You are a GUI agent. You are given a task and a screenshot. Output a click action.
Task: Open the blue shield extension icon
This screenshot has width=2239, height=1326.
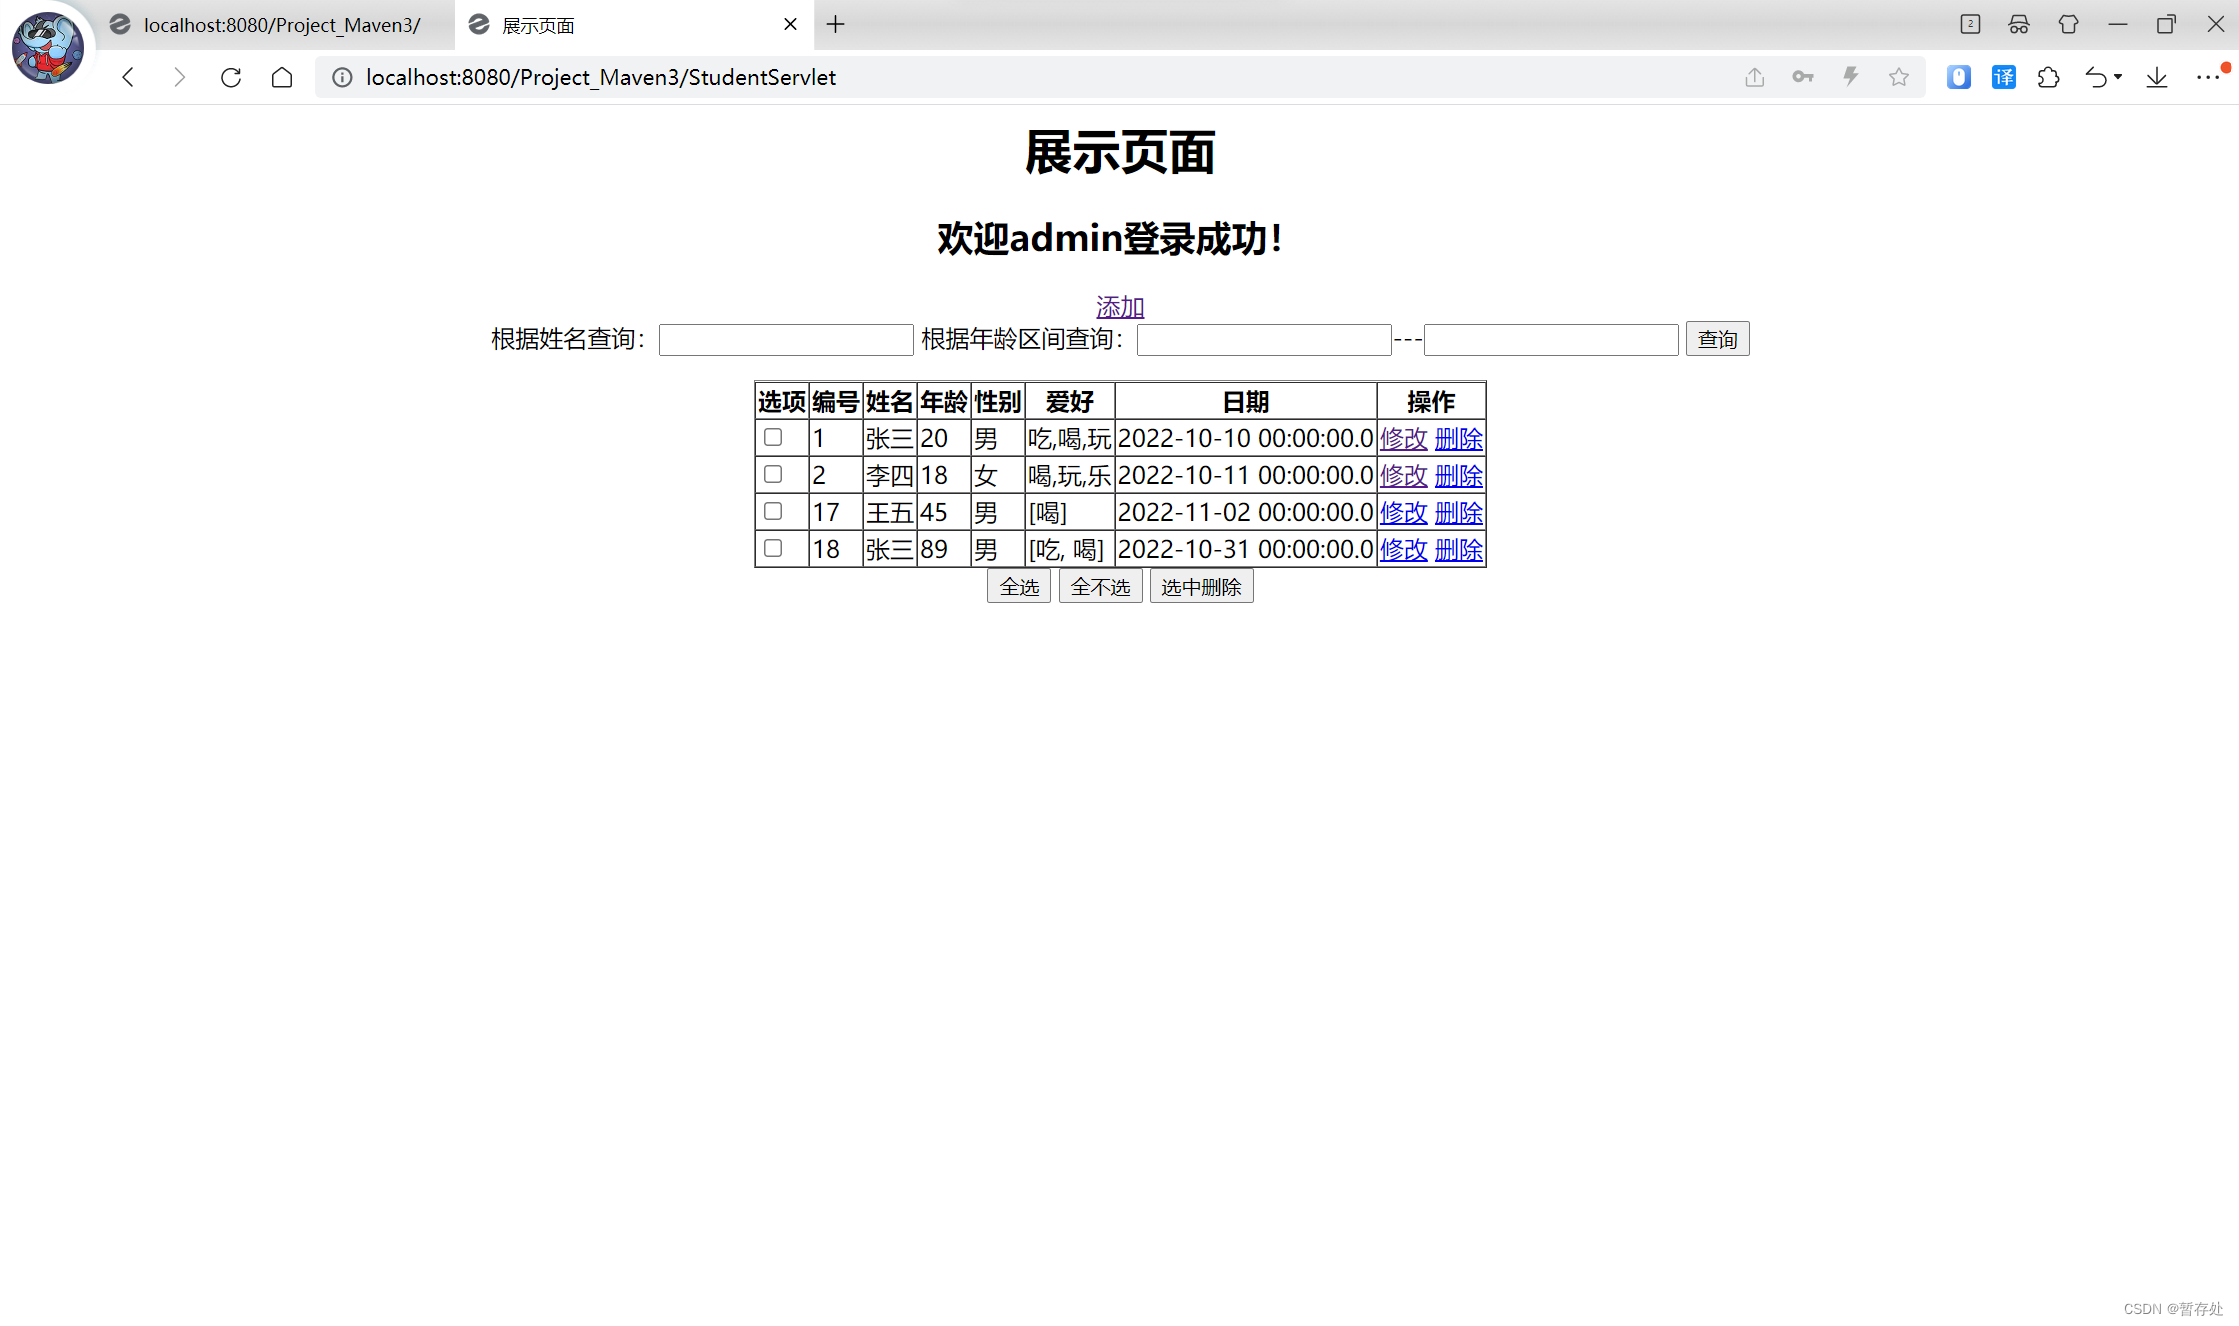tap(1959, 77)
